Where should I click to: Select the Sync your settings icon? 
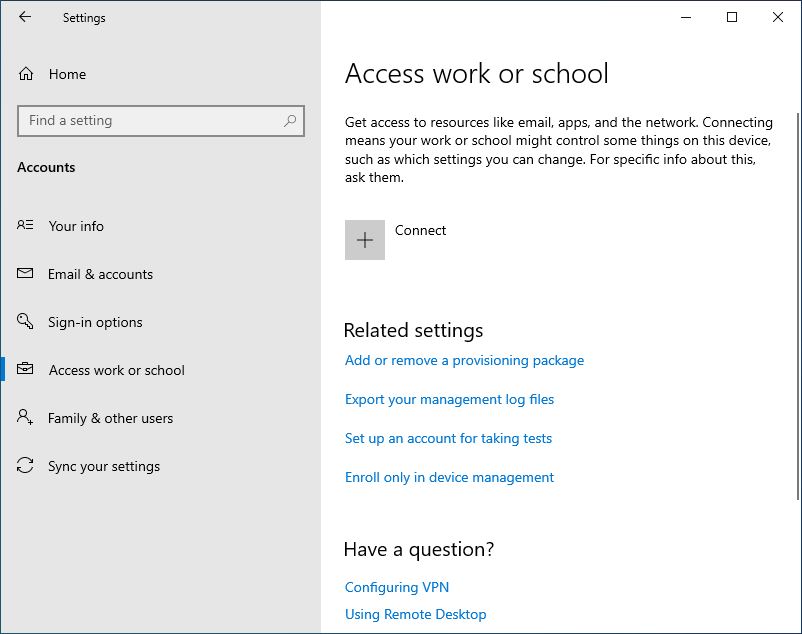coord(25,466)
